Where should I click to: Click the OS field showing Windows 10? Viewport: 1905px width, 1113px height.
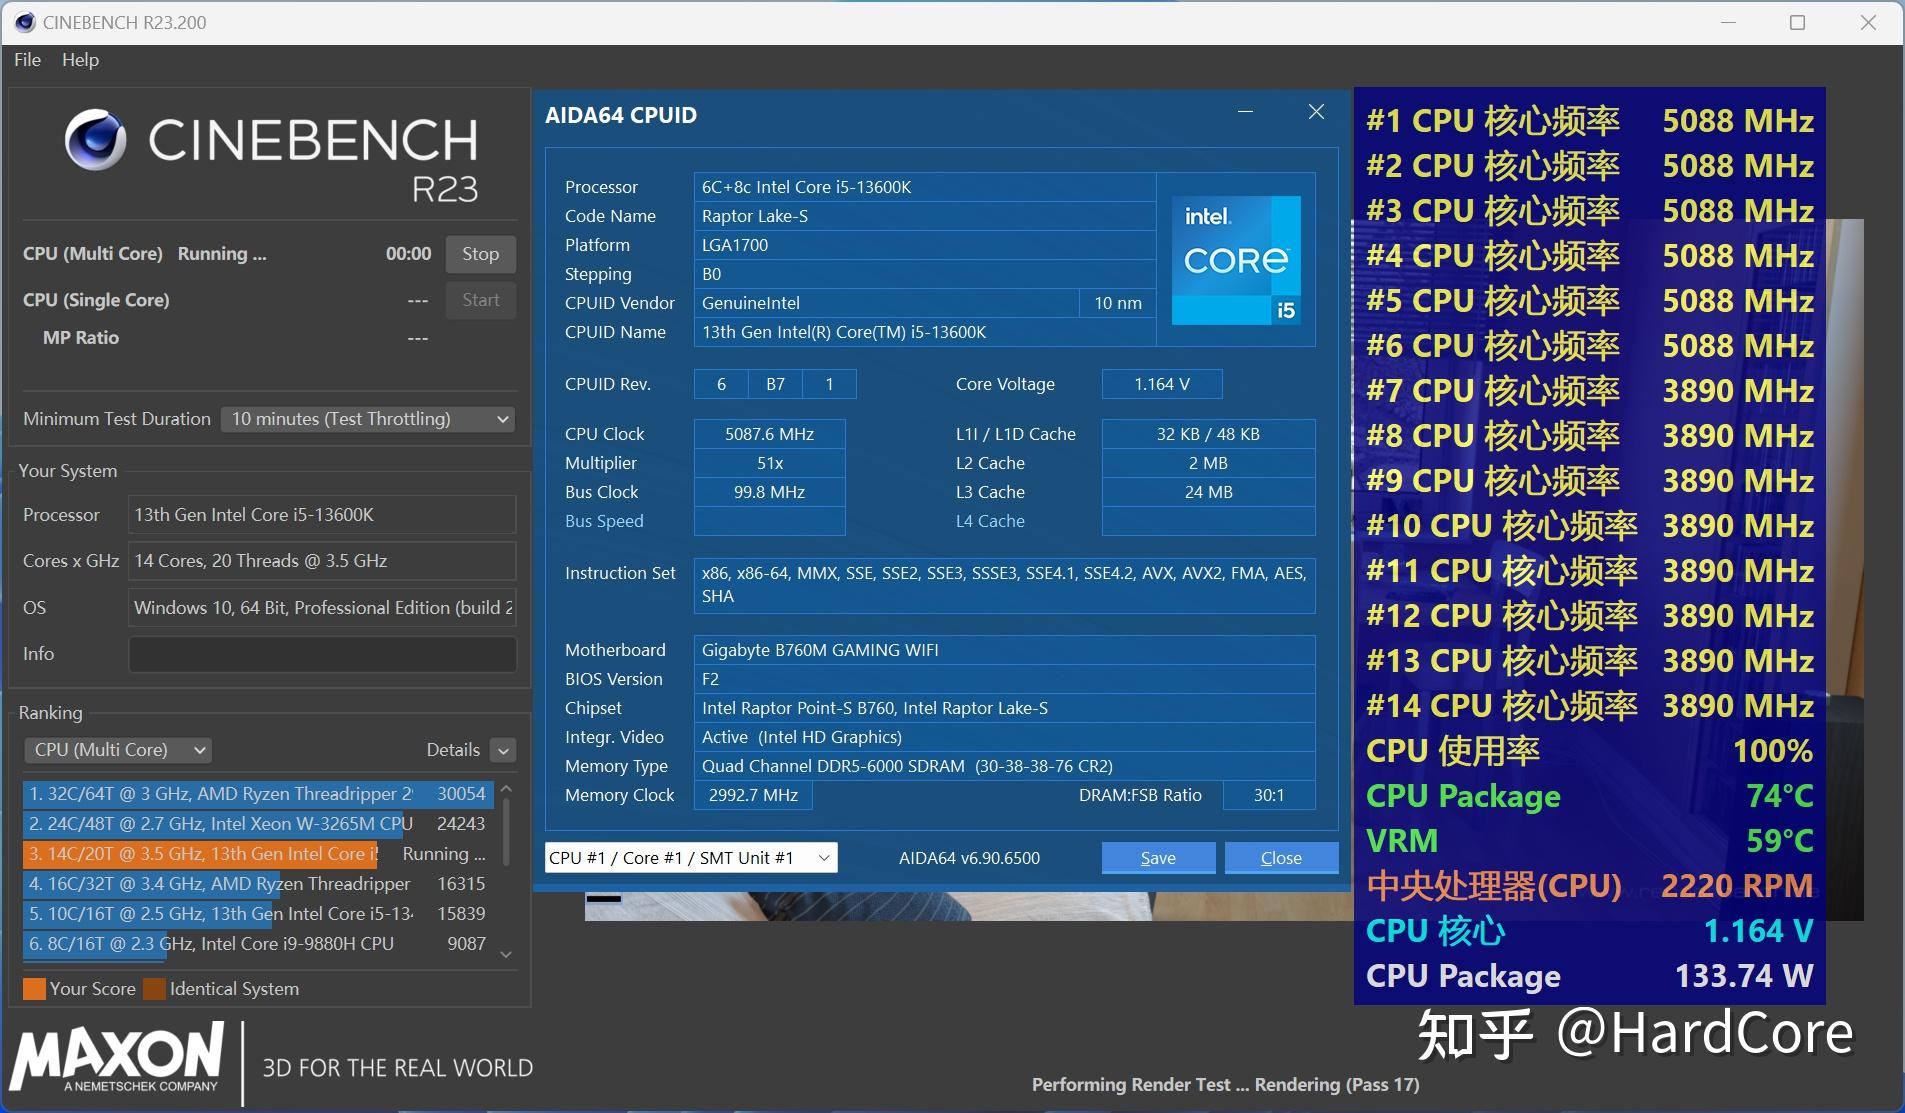point(322,608)
